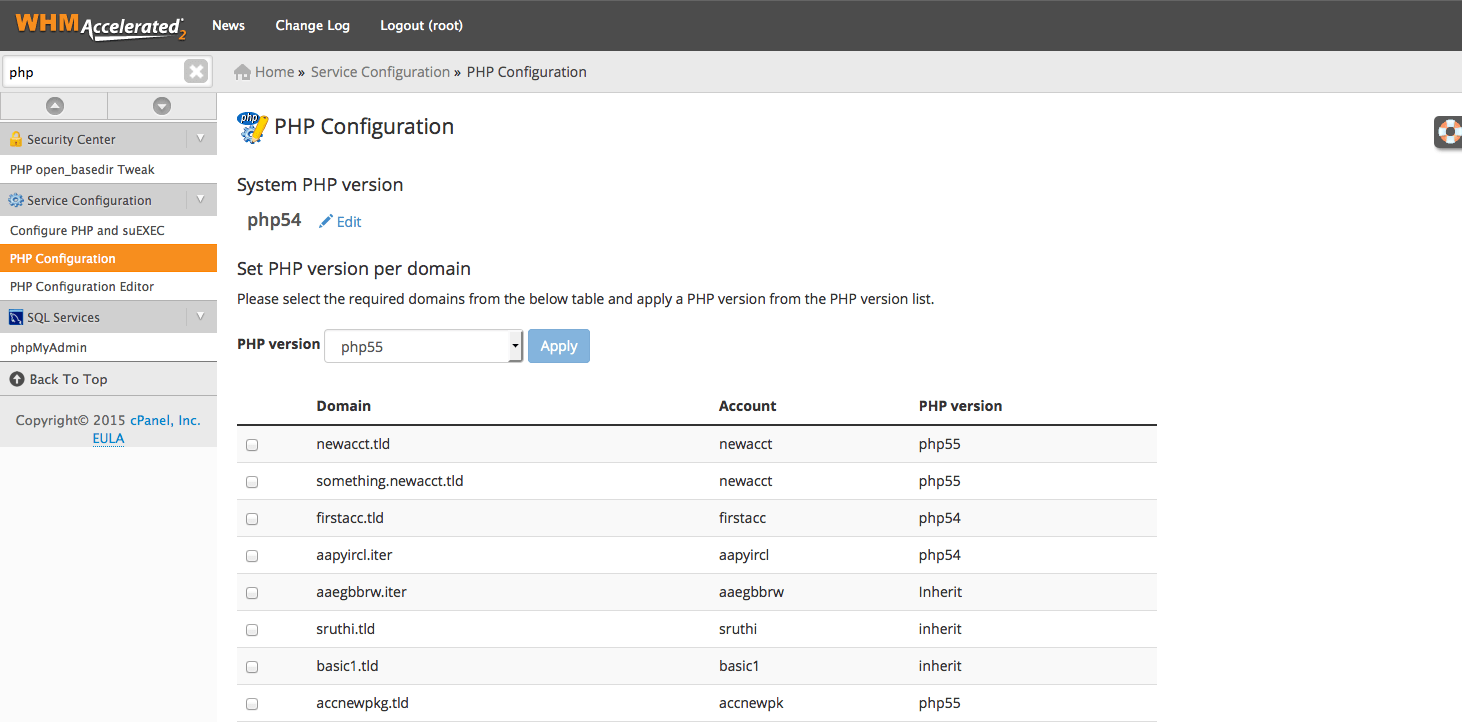Open settings via the gear icon top right
Viewport: 1462px width, 722px height.
tap(1448, 131)
